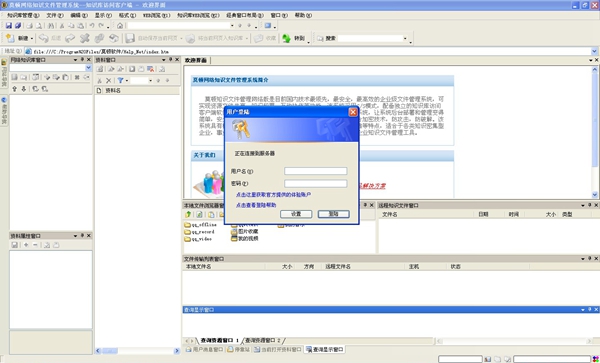Click the home icon in address toolbar
The image size is (600, 363).
click(120, 26)
